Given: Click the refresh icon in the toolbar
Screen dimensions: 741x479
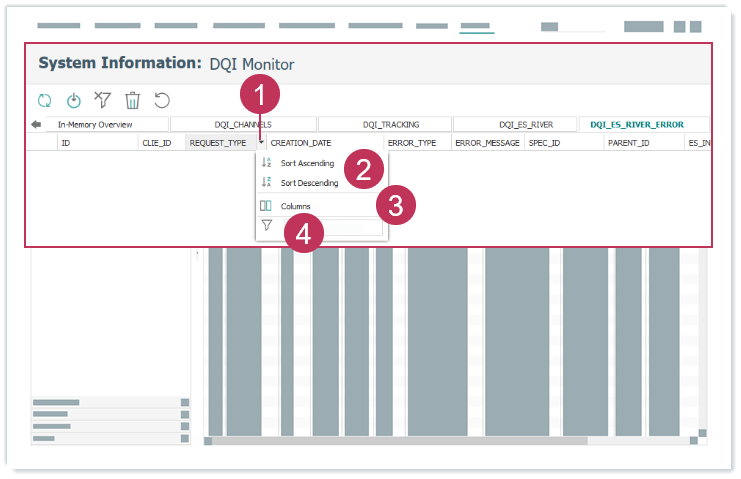Looking at the screenshot, I should [x=44, y=100].
